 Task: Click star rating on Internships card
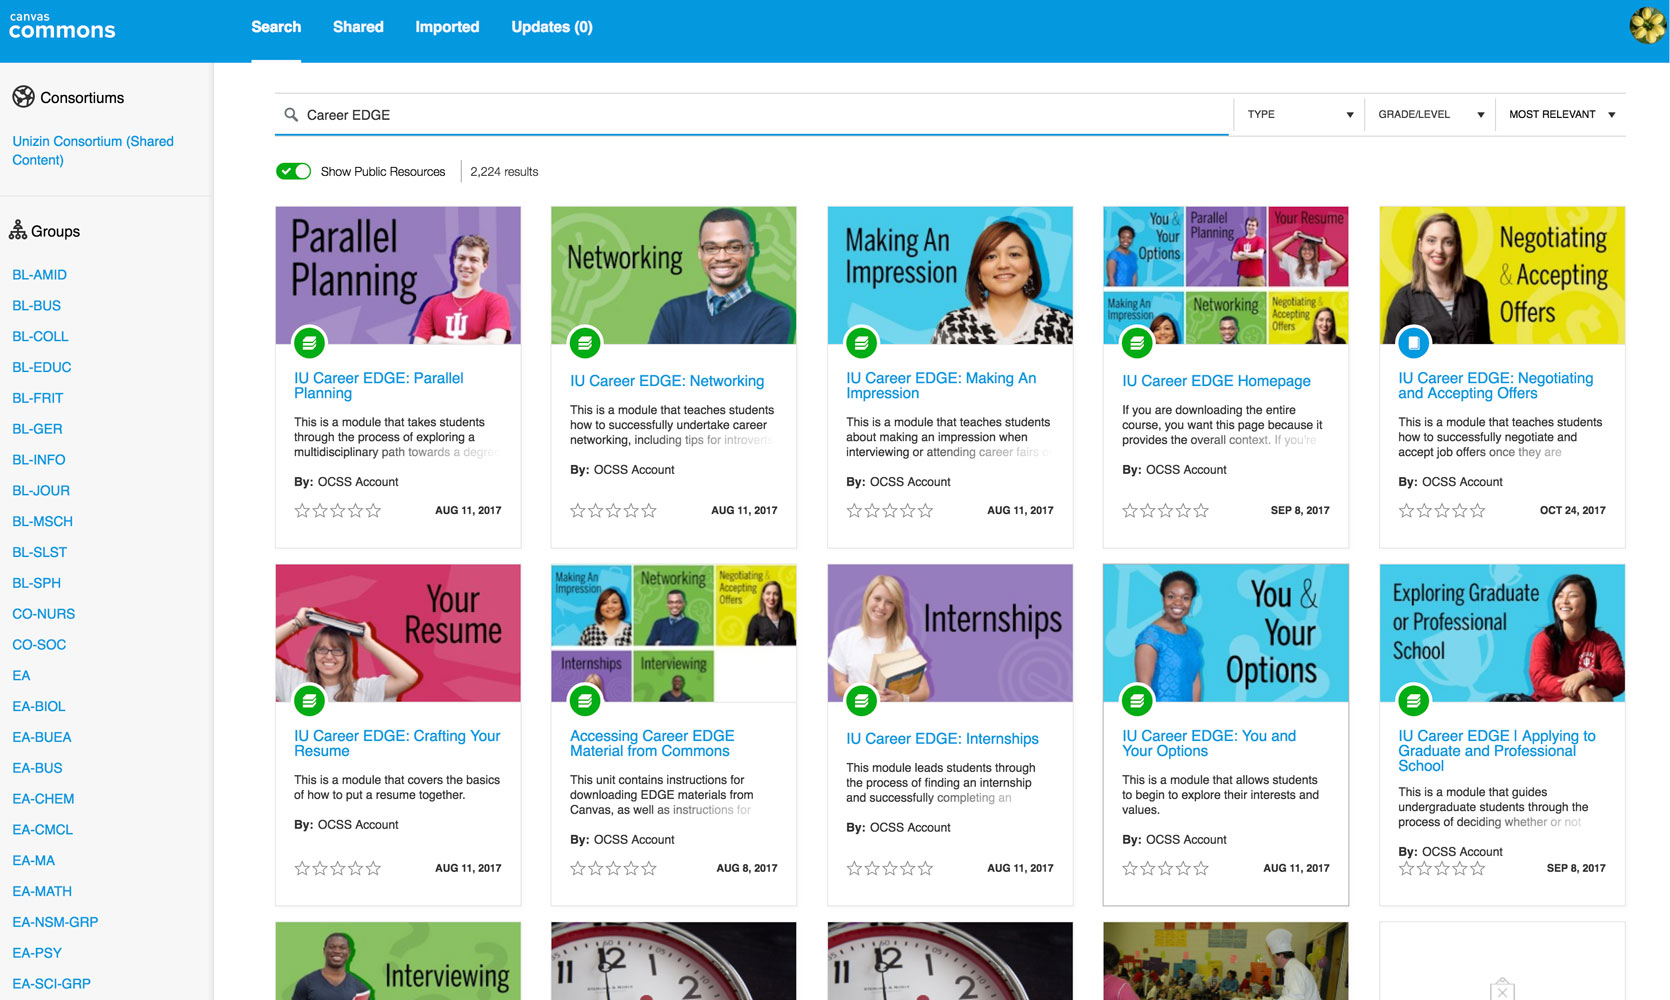[x=890, y=869]
